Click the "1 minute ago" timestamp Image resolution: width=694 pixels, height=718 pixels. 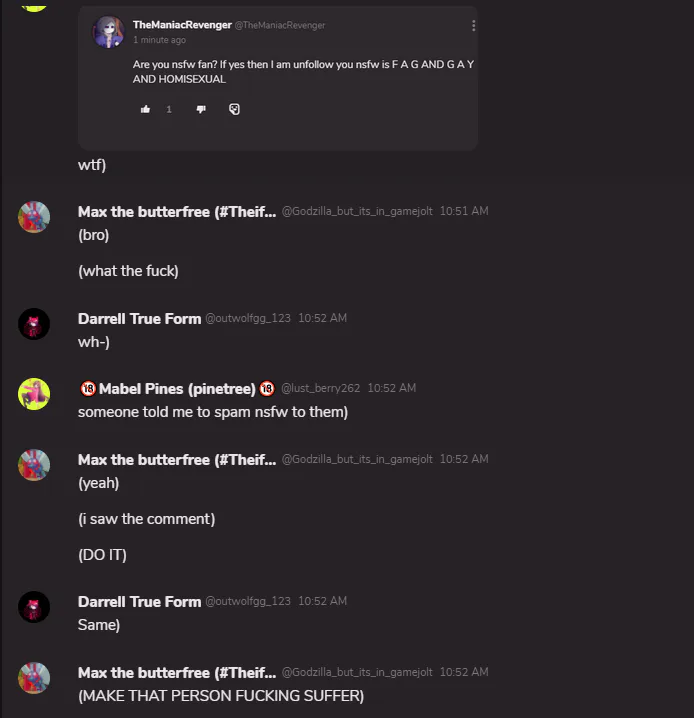(x=159, y=40)
